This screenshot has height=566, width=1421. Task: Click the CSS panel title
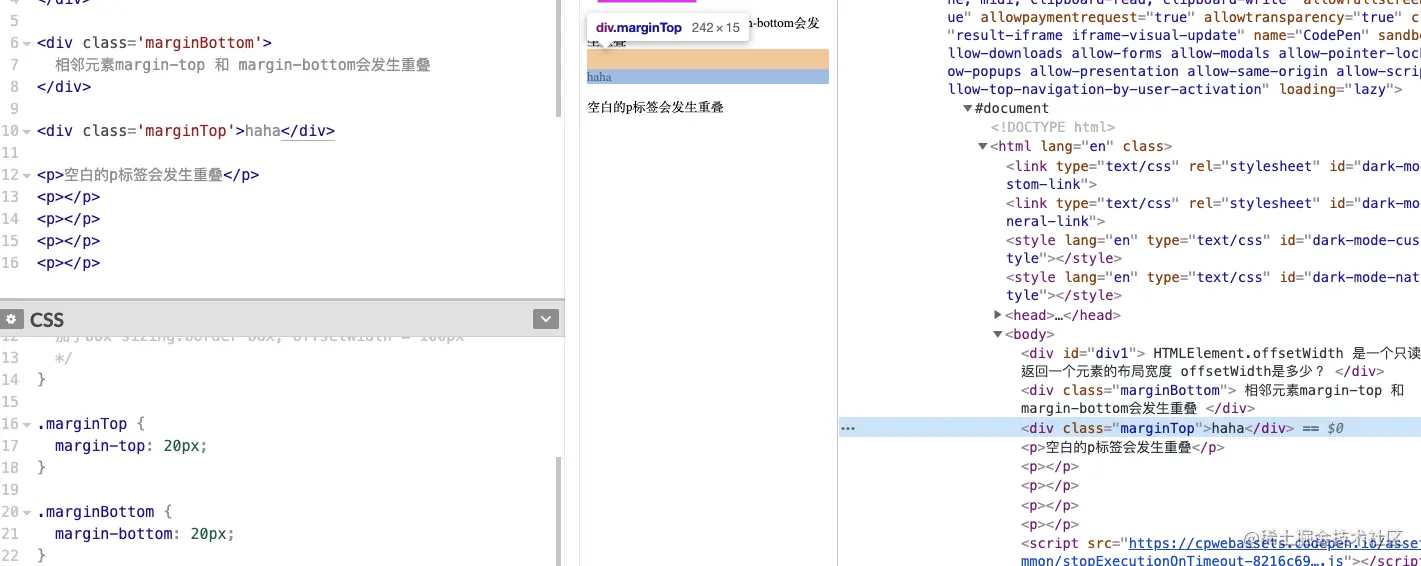(x=47, y=320)
